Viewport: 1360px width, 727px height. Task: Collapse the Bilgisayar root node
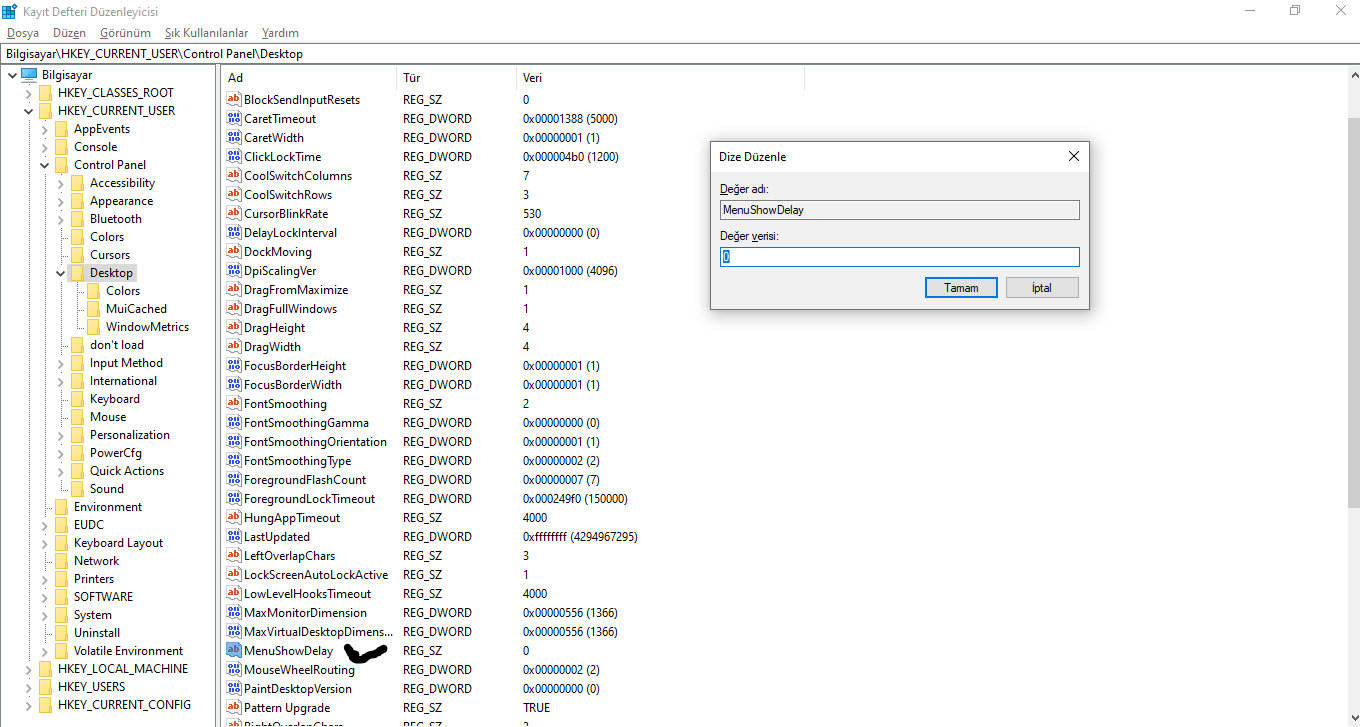pos(12,75)
